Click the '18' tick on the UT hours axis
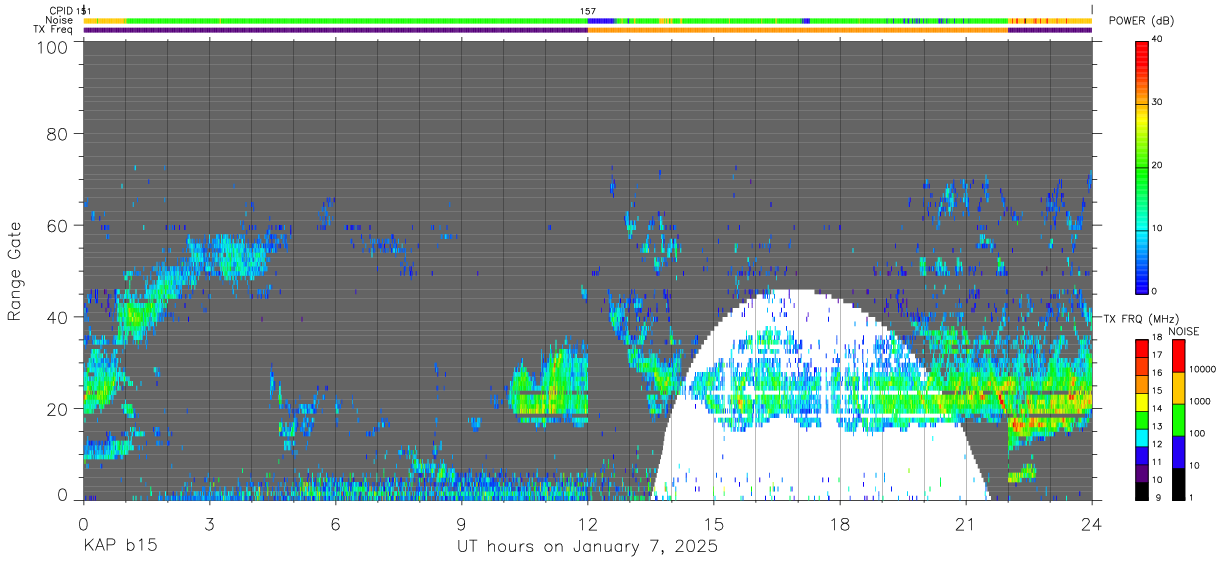The width and height of the screenshot is (1228, 567). [x=840, y=523]
